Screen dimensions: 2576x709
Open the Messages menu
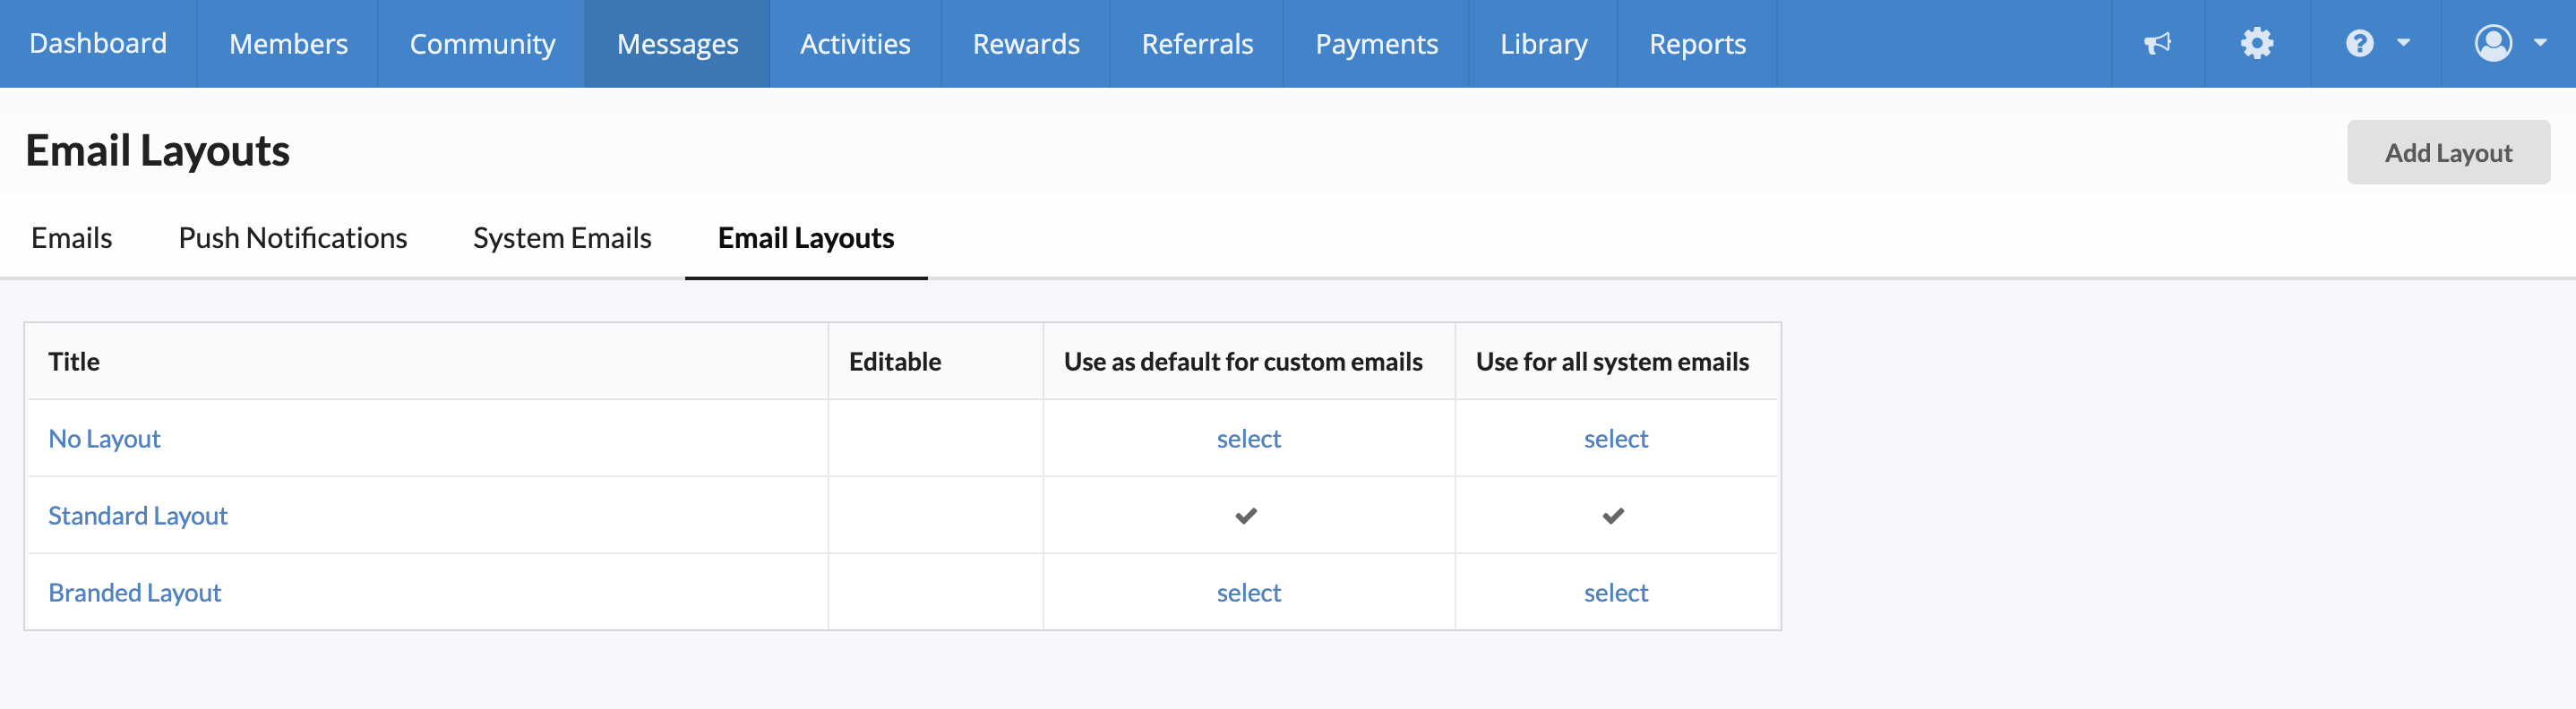(x=677, y=44)
